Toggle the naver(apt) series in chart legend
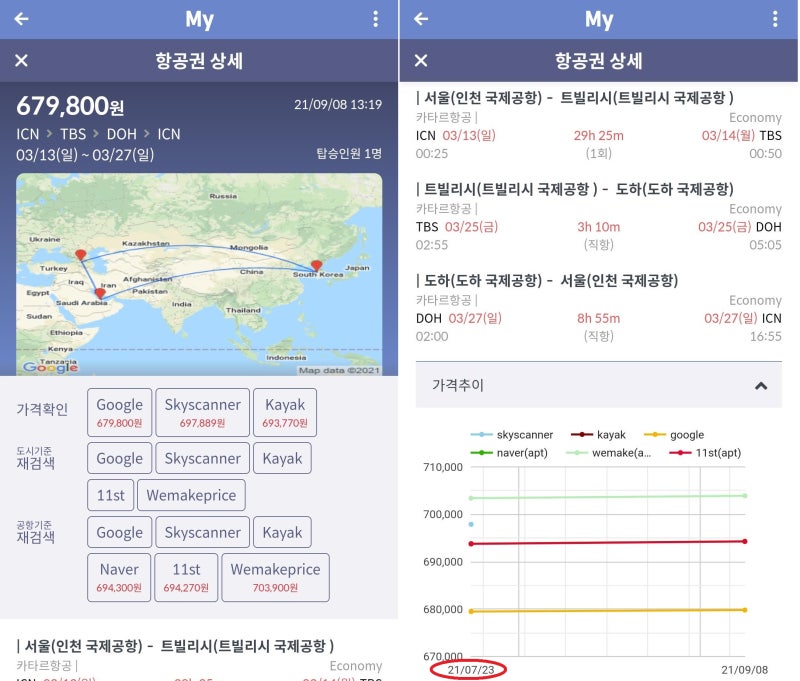The height and width of the screenshot is (681, 800). click(x=512, y=453)
